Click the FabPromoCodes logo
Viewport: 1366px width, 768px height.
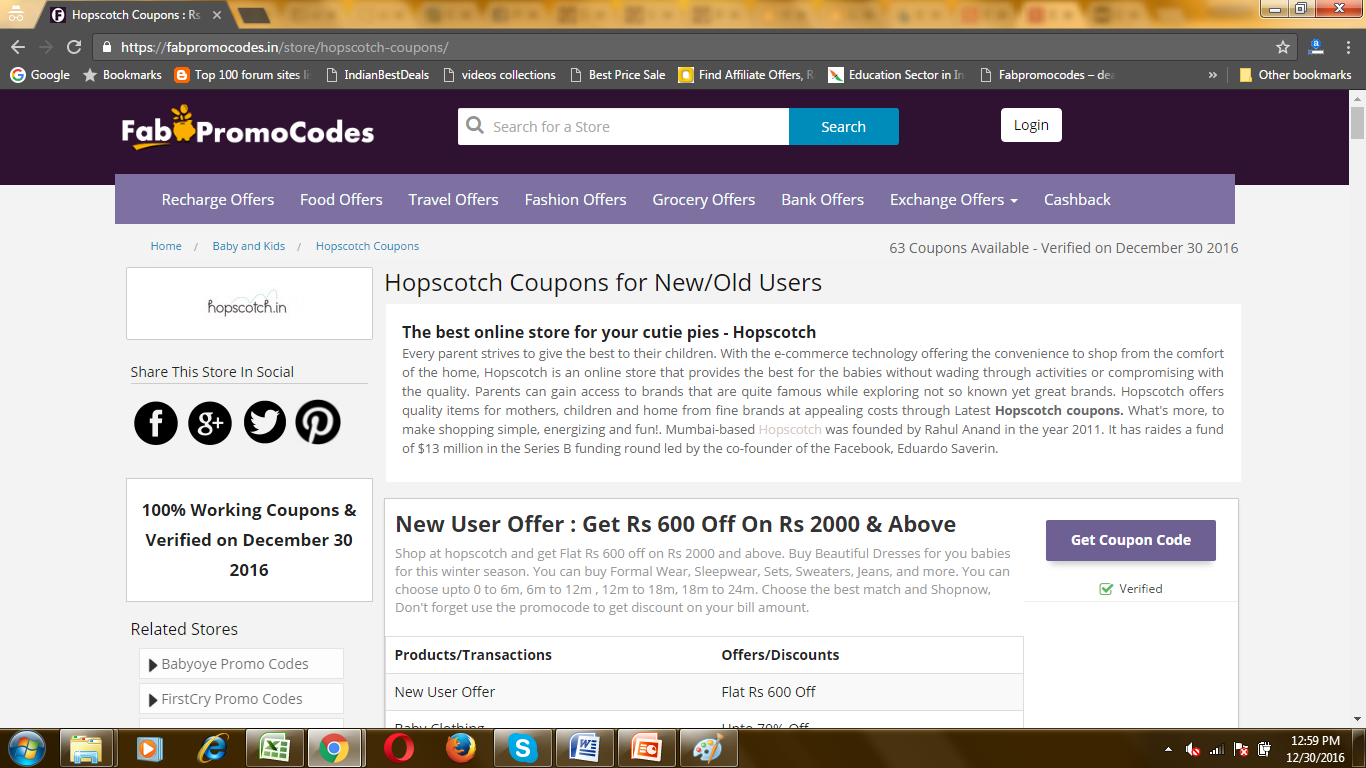(248, 128)
